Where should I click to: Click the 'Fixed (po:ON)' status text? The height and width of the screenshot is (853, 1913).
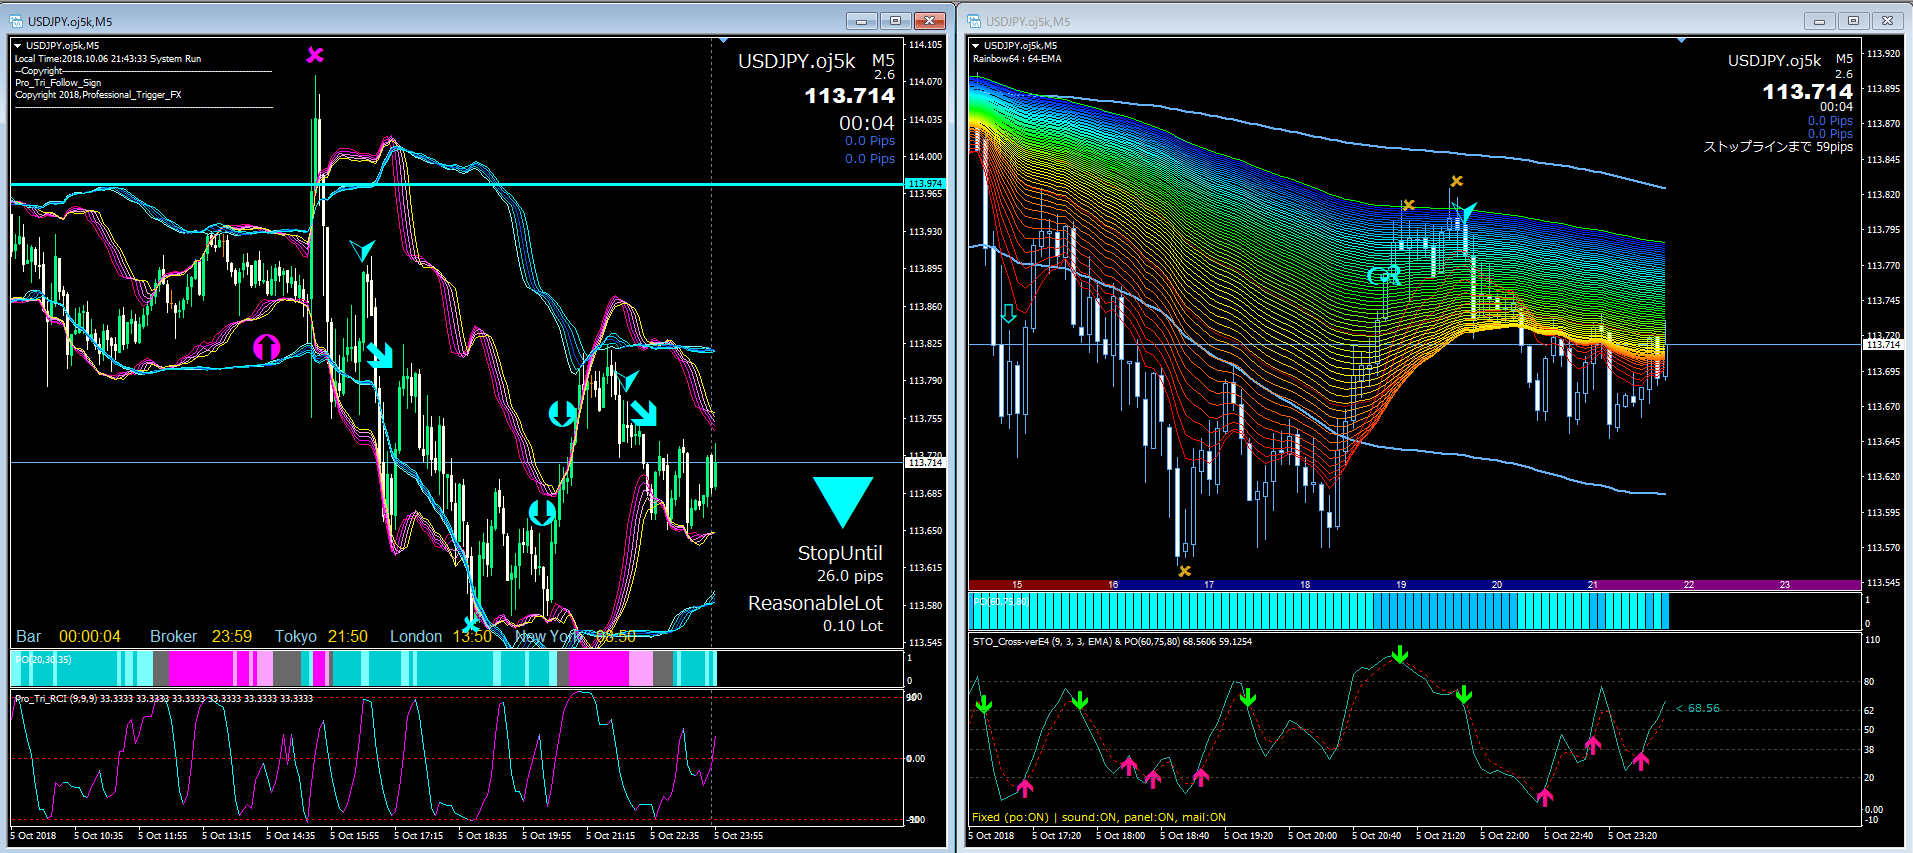click(1010, 817)
